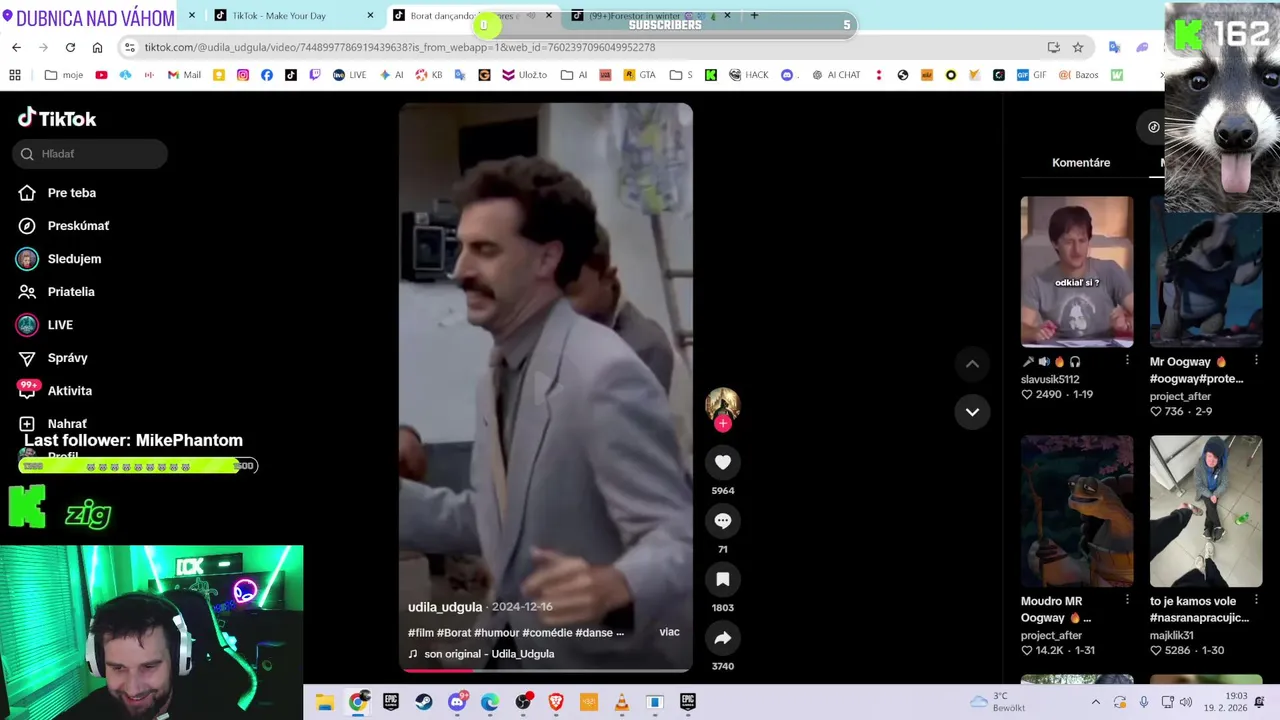1280x720 pixels.
Task: Expand video description with viac
Action: [670, 632]
